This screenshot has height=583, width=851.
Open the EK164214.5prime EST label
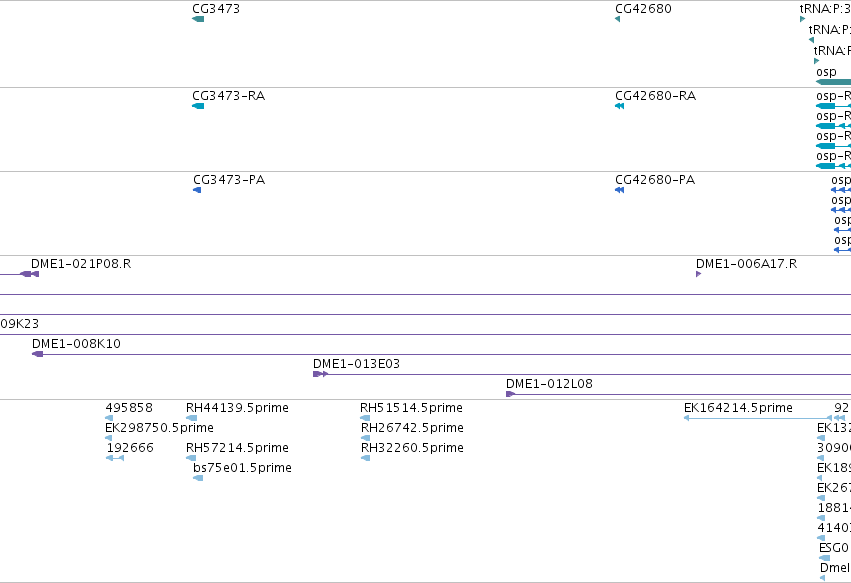[738, 408]
